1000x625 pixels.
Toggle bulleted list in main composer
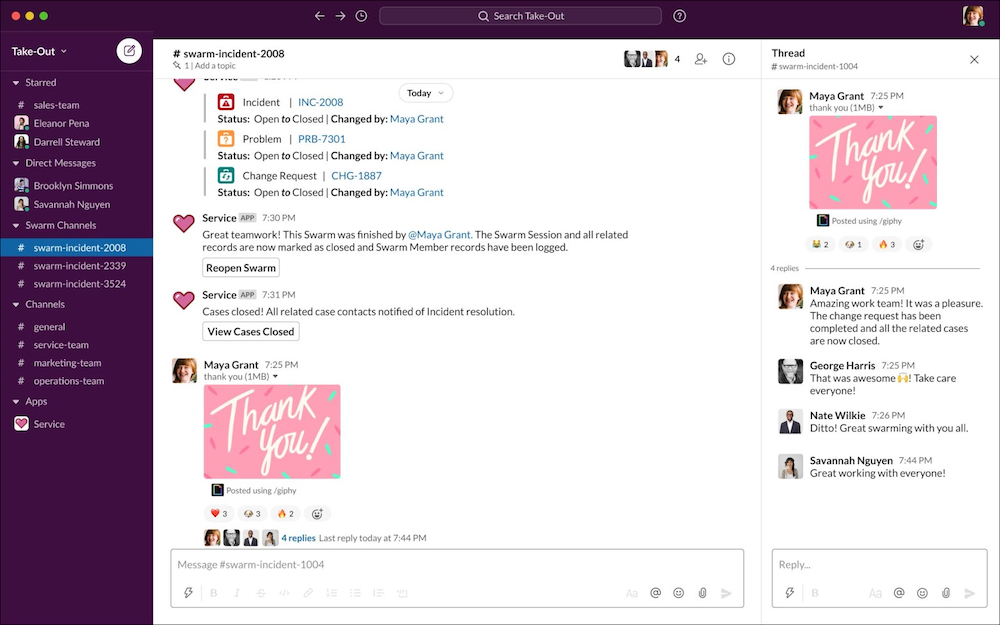355,592
